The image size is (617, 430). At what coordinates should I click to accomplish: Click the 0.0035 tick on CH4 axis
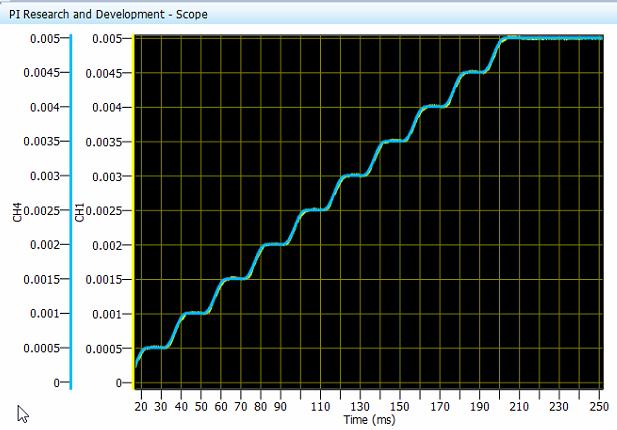click(41, 141)
